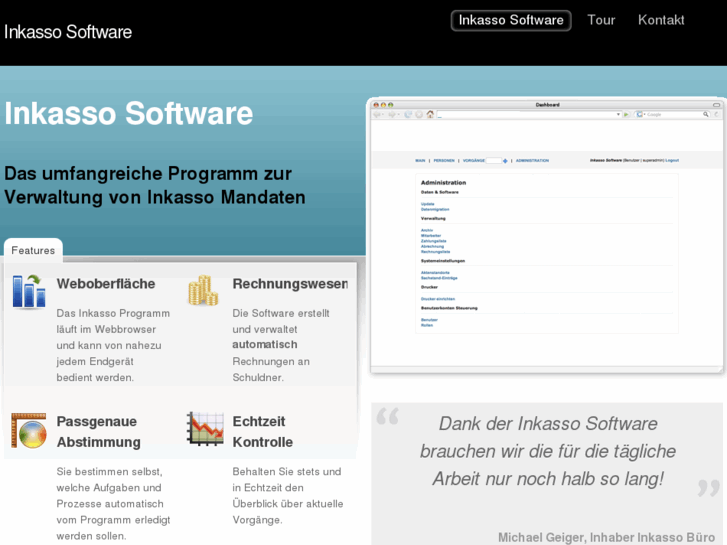This screenshot has height=545, width=727.
Task: Click the bold word 'automatisch' in Rechnungswesen
Action: [x=265, y=345]
